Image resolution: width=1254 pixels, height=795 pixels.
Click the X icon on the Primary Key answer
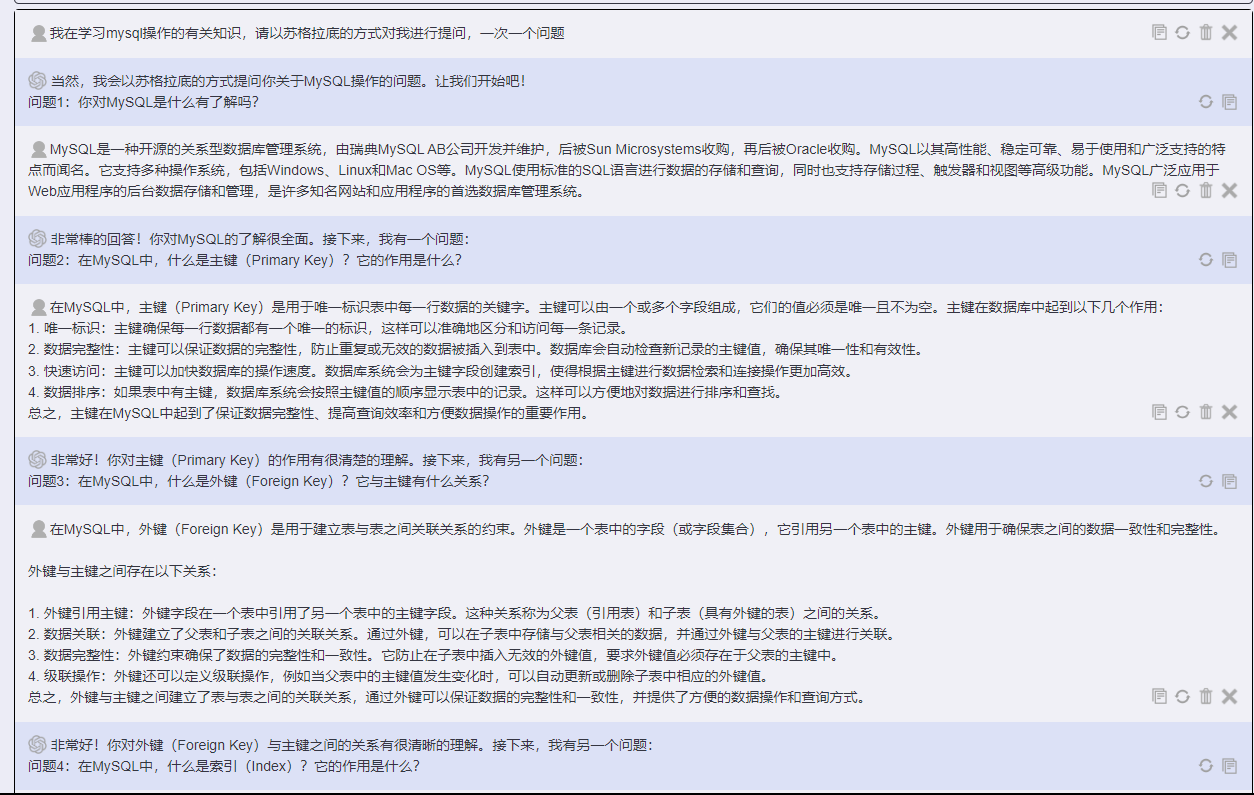click(x=1229, y=412)
